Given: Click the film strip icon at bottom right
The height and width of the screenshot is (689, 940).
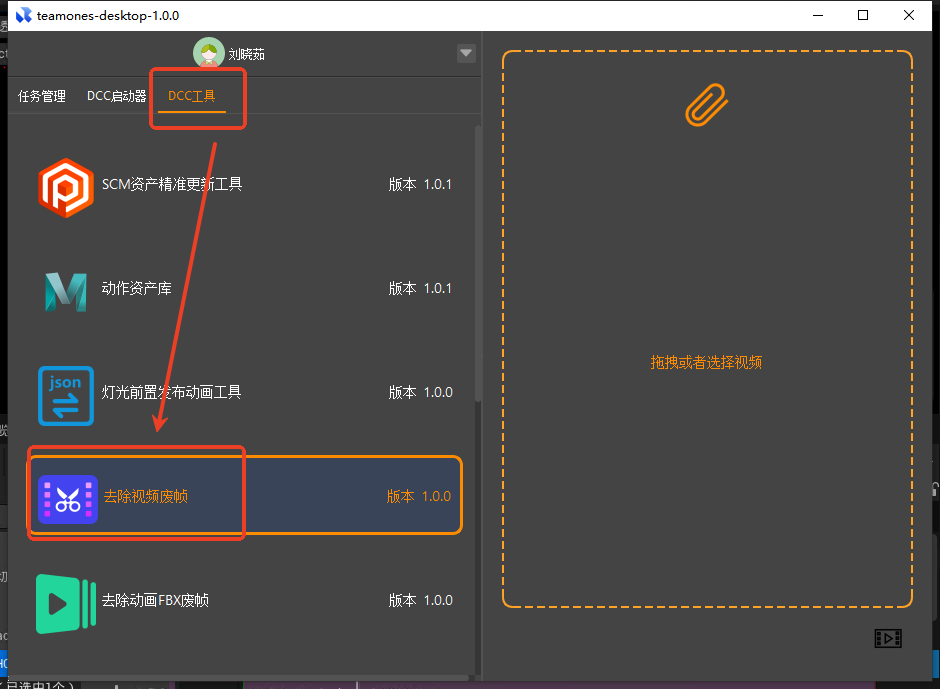Looking at the screenshot, I should click(x=887, y=638).
